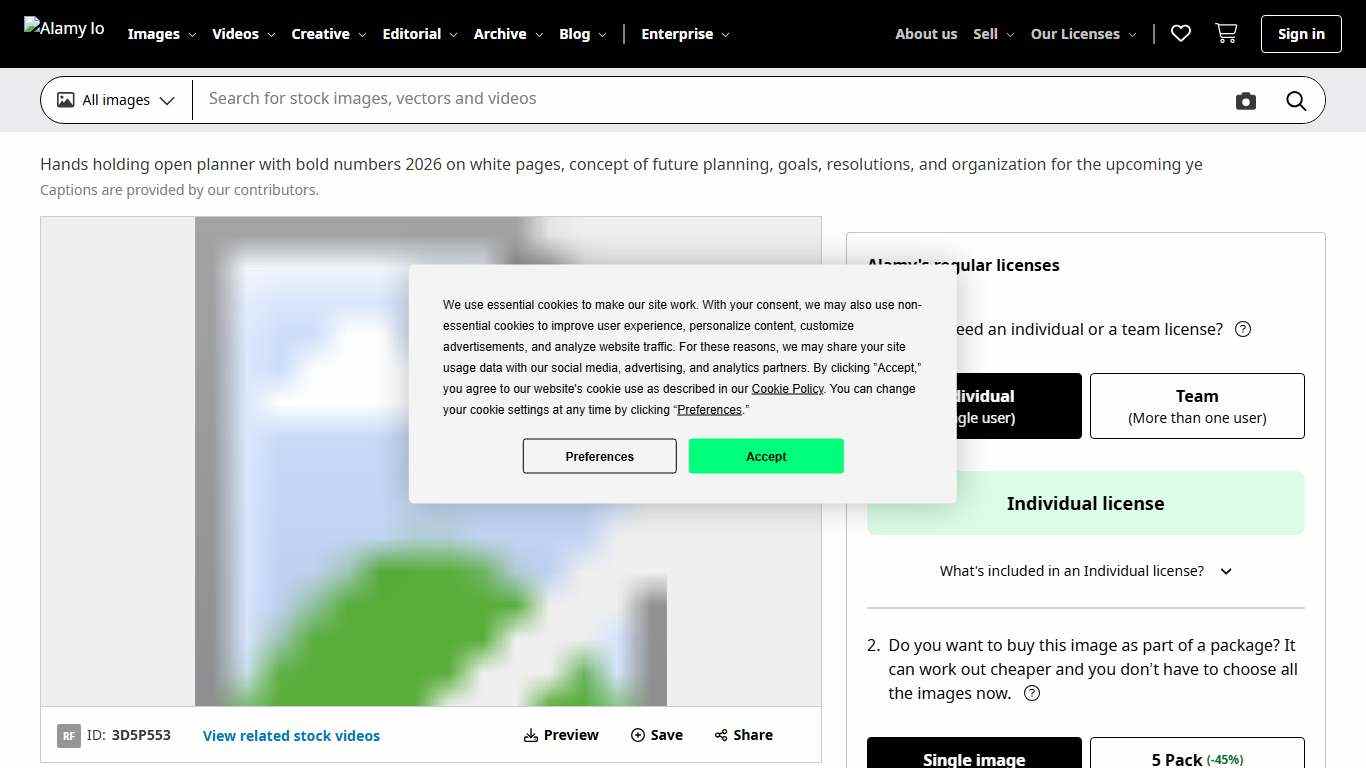The width and height of the screenshot is (1366, 768).
Task: Open the shopping cart
Action: [1226, 34]
